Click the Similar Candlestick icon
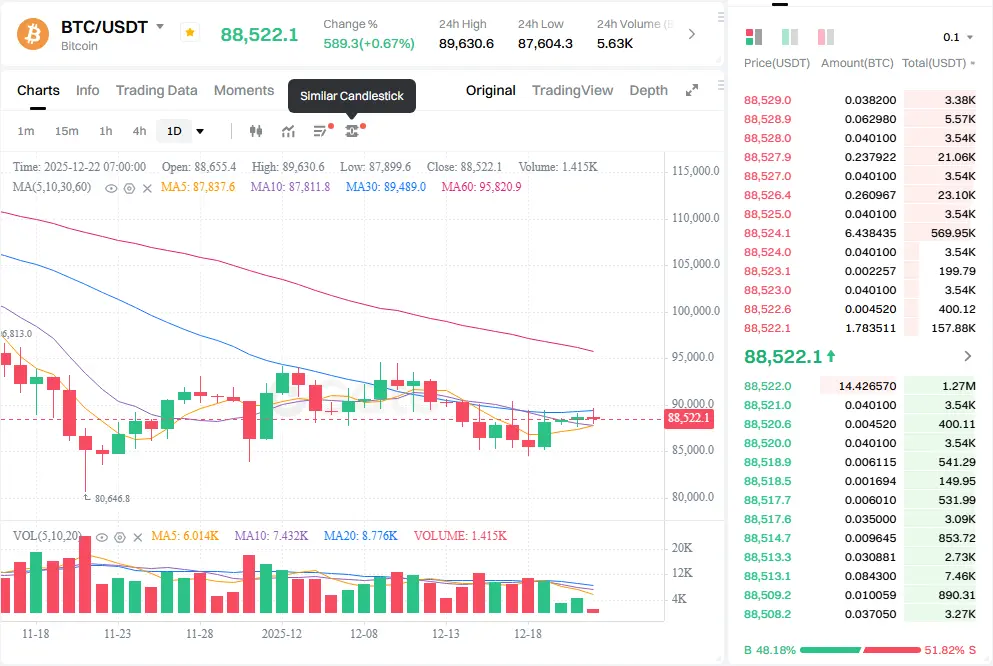 pos(353,130)
